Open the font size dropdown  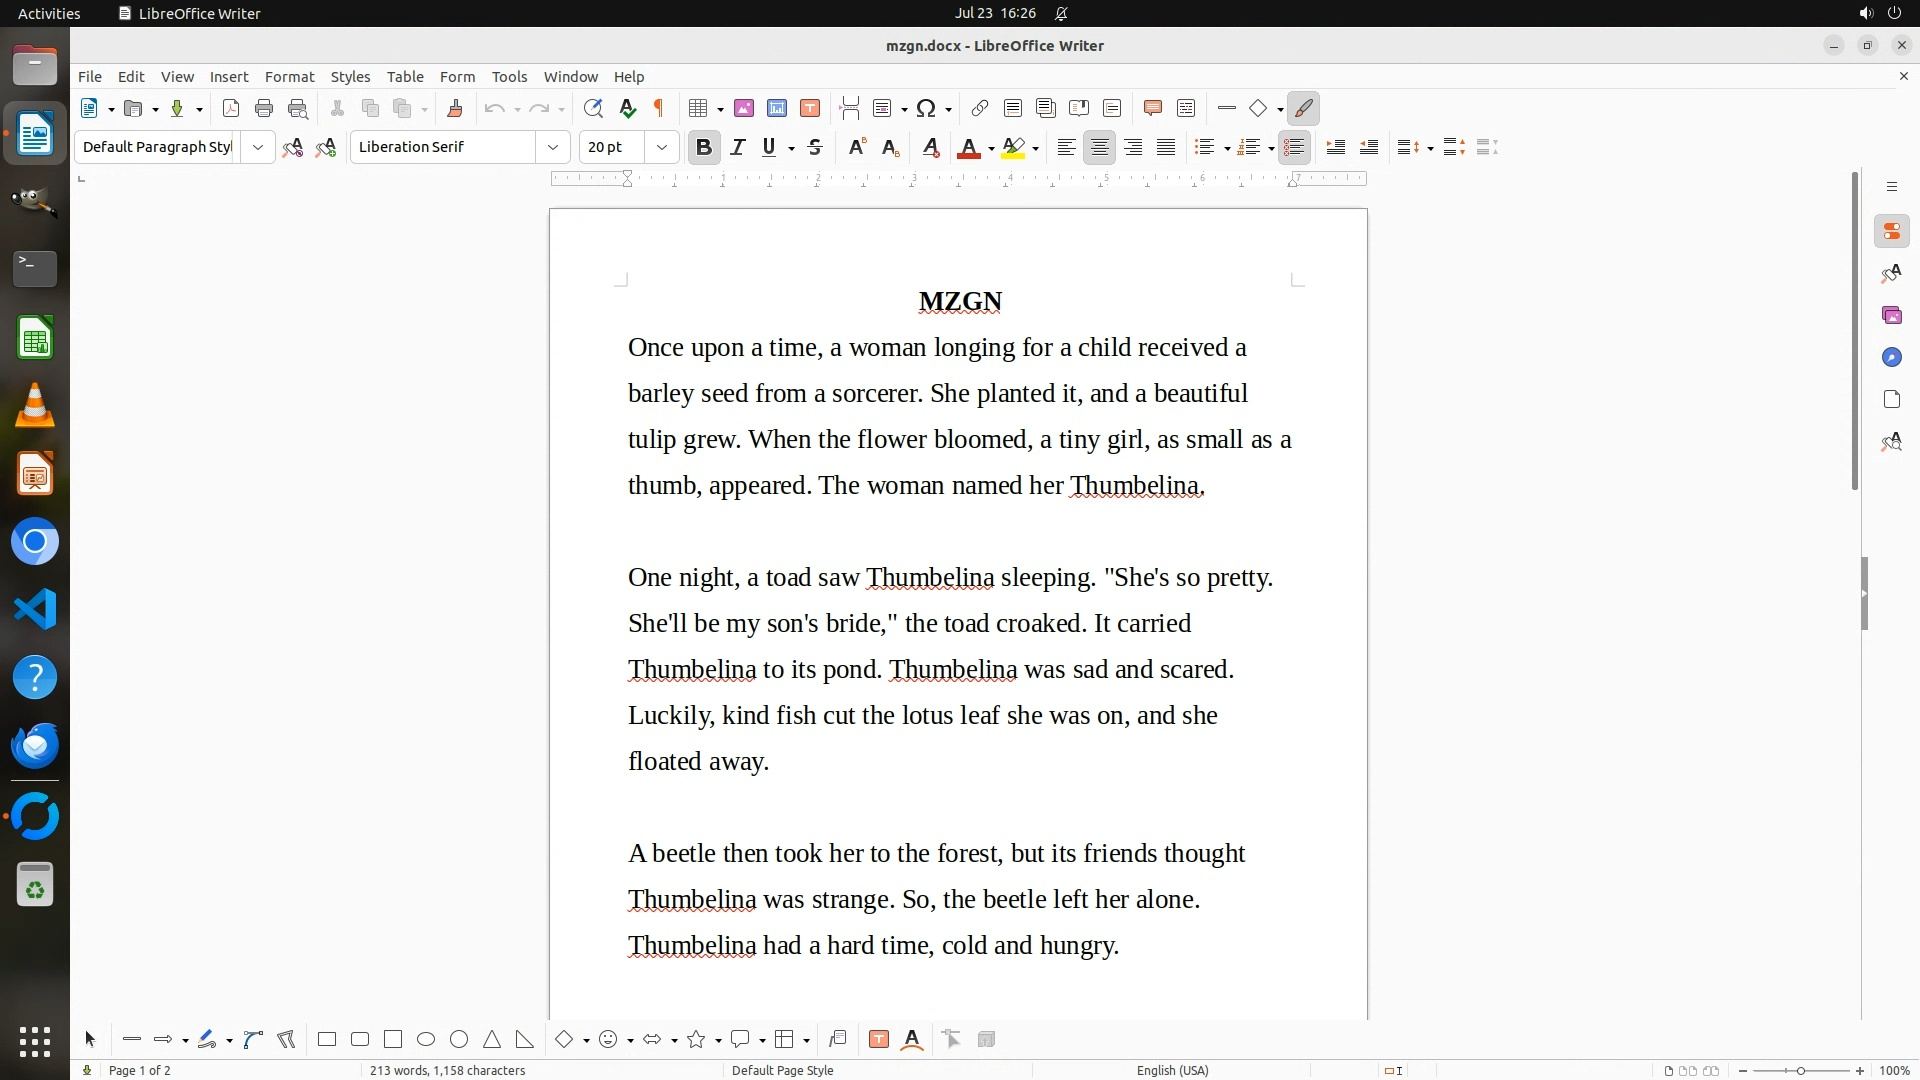pos(661,148)
